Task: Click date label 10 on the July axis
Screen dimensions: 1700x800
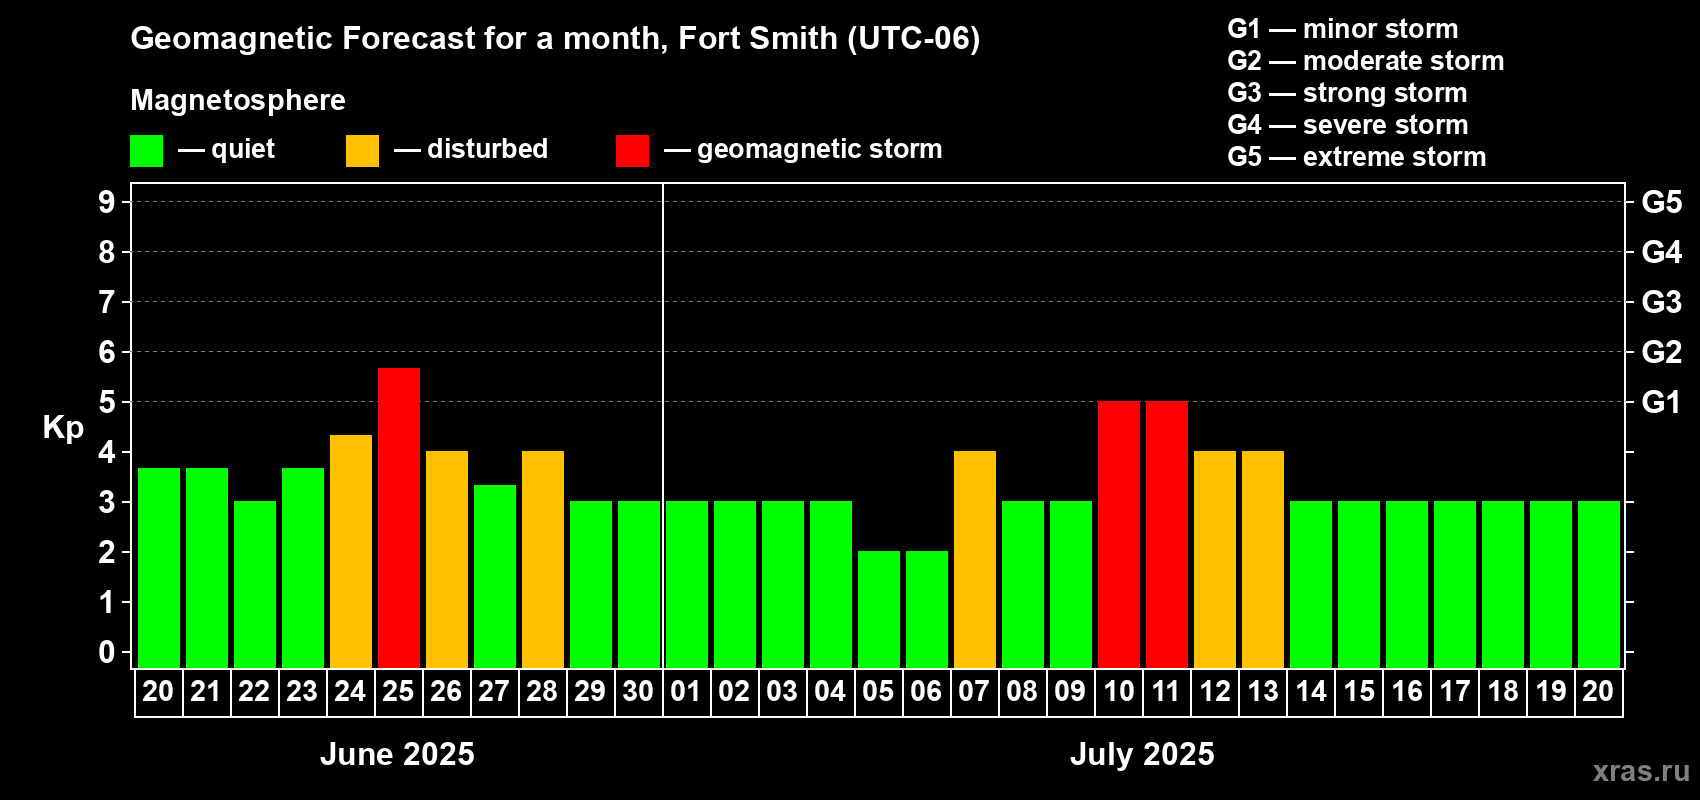Action: point(1118,692)
